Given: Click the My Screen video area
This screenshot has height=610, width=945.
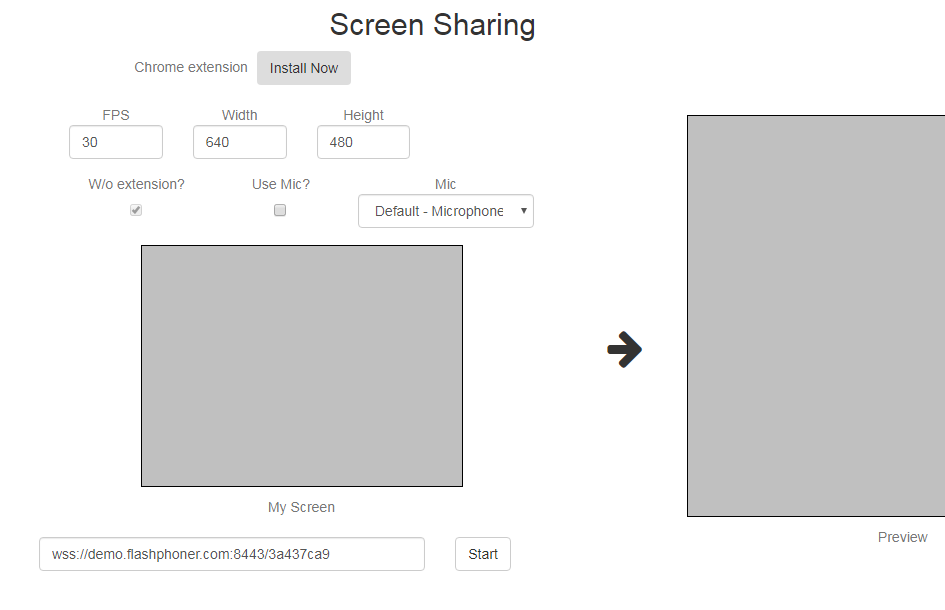Looking at the screenshot, I should tap(301, 366).
